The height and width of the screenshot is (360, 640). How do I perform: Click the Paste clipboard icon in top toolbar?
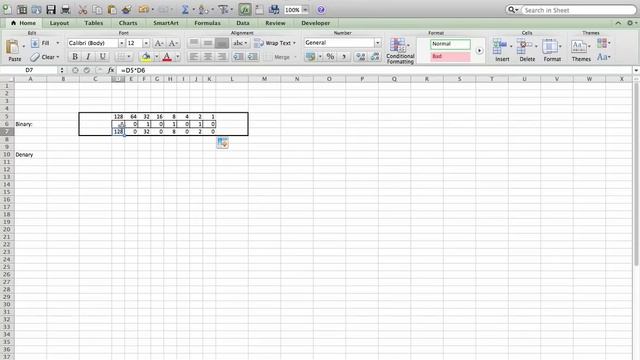(x=112, y=9)
